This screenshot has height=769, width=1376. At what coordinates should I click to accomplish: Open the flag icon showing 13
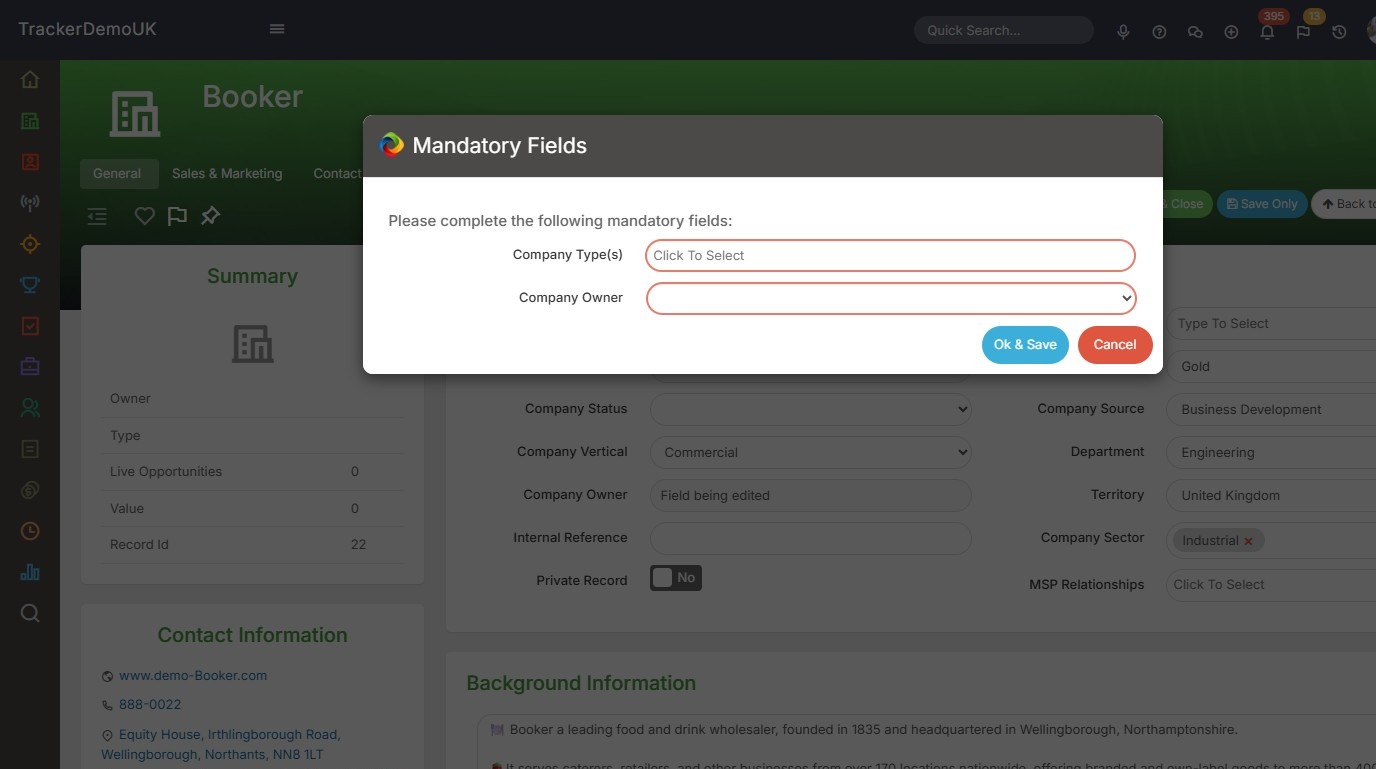[x=1303, y=31]
